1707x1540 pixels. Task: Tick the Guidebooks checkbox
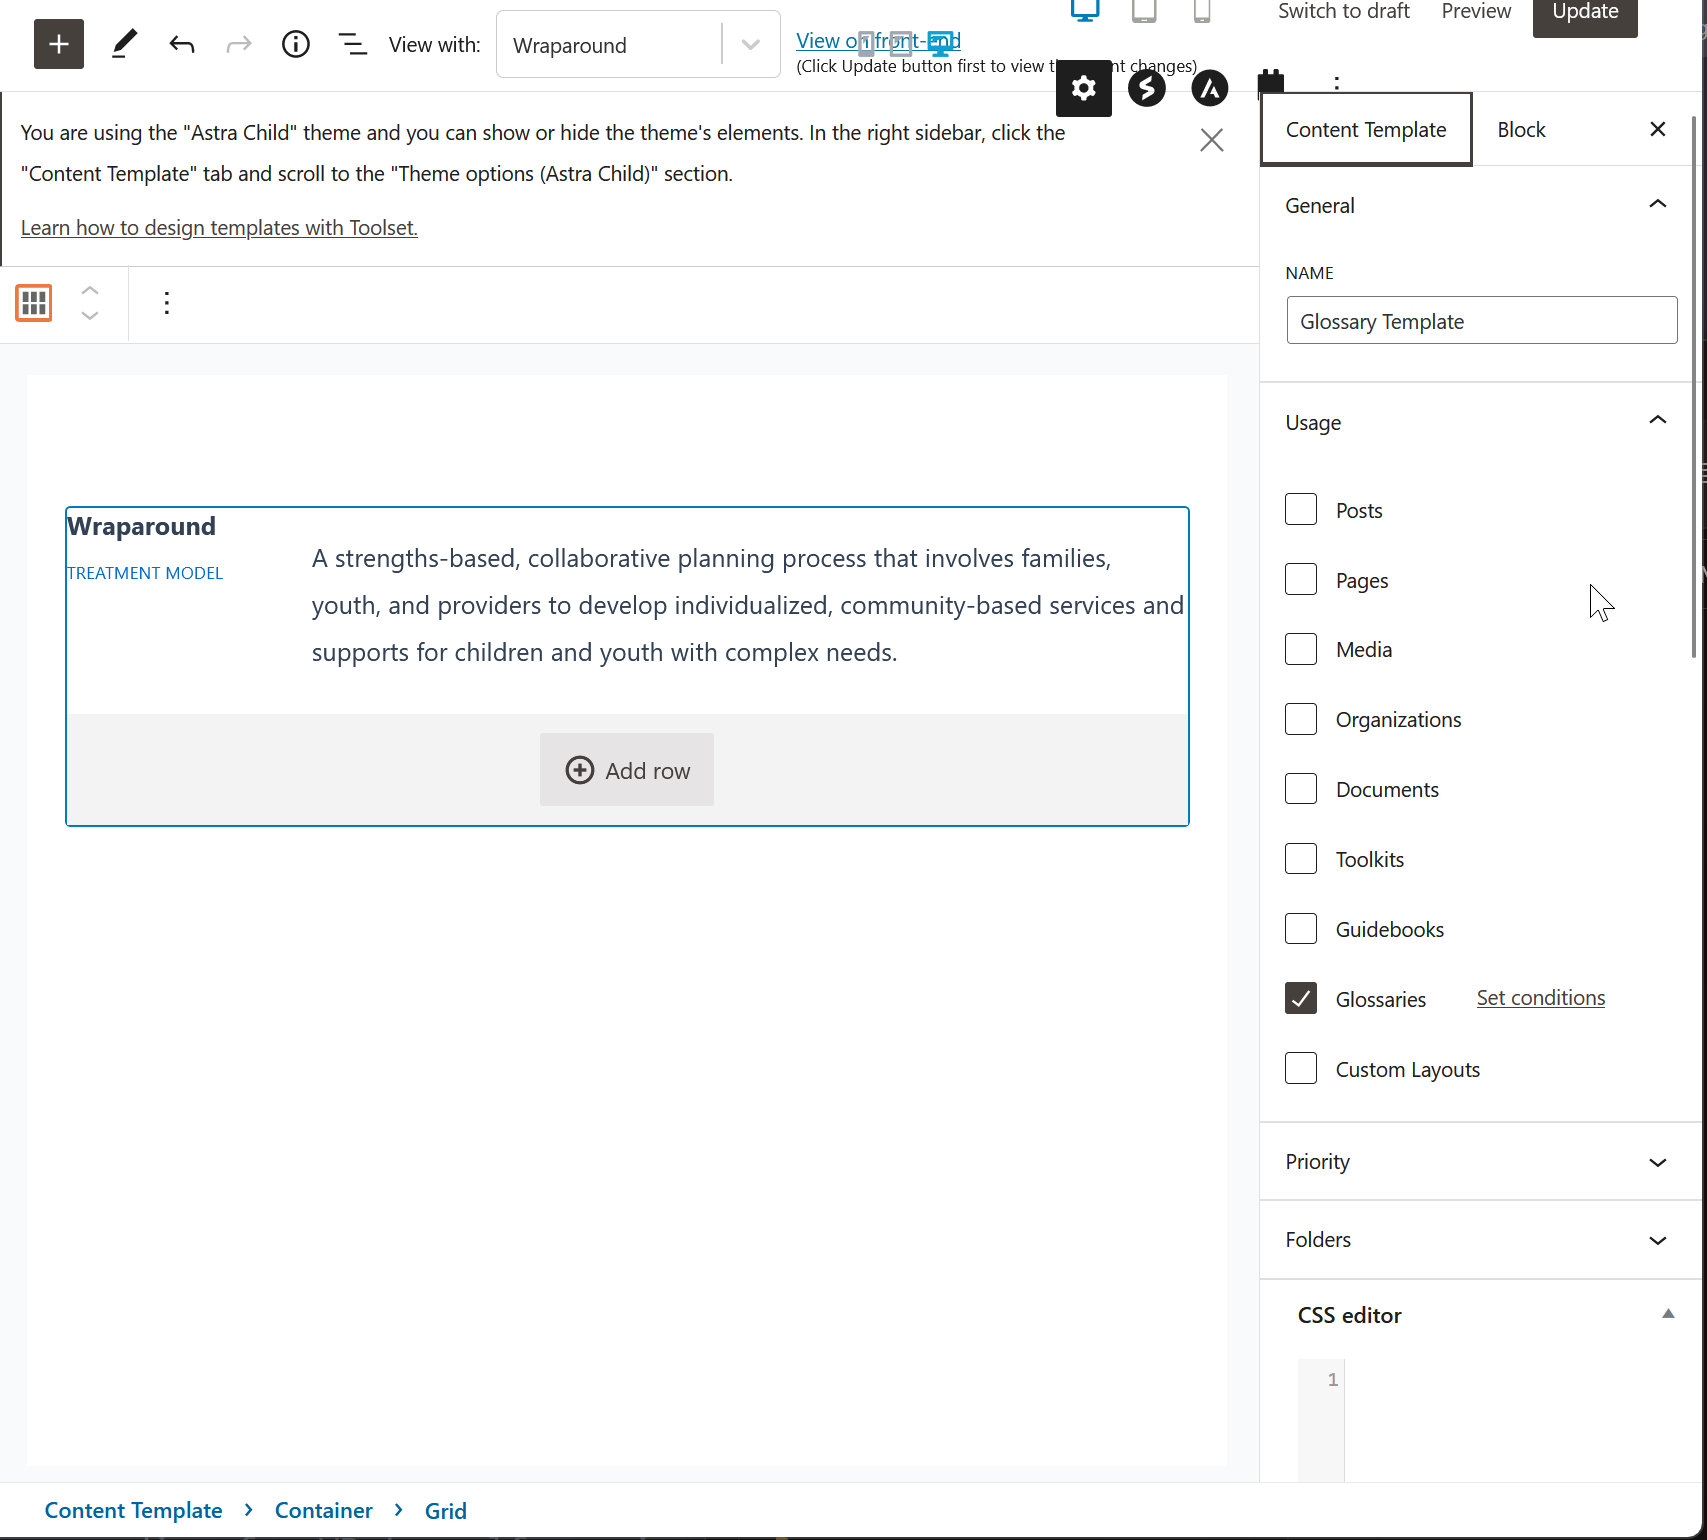tap(1301, 929)
